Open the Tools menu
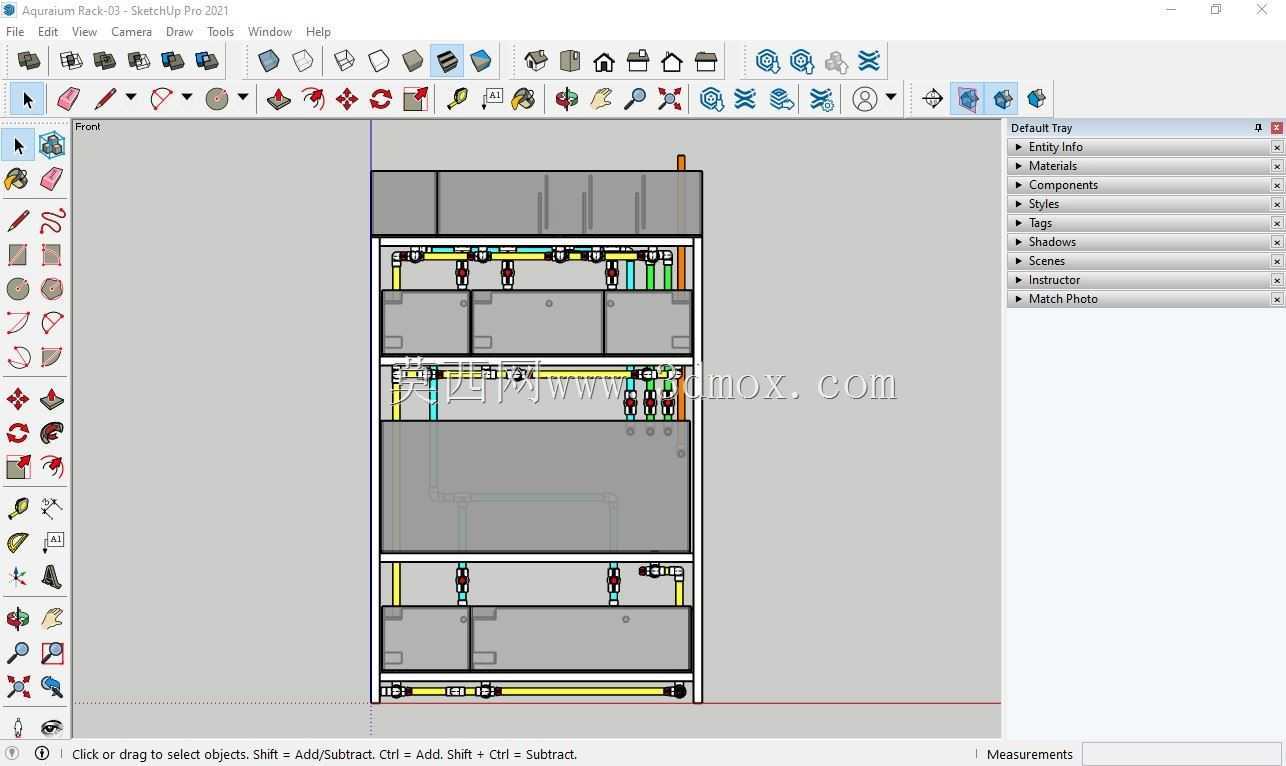The height and width of the screenshot is (766, 1286). tap(220, 32)
